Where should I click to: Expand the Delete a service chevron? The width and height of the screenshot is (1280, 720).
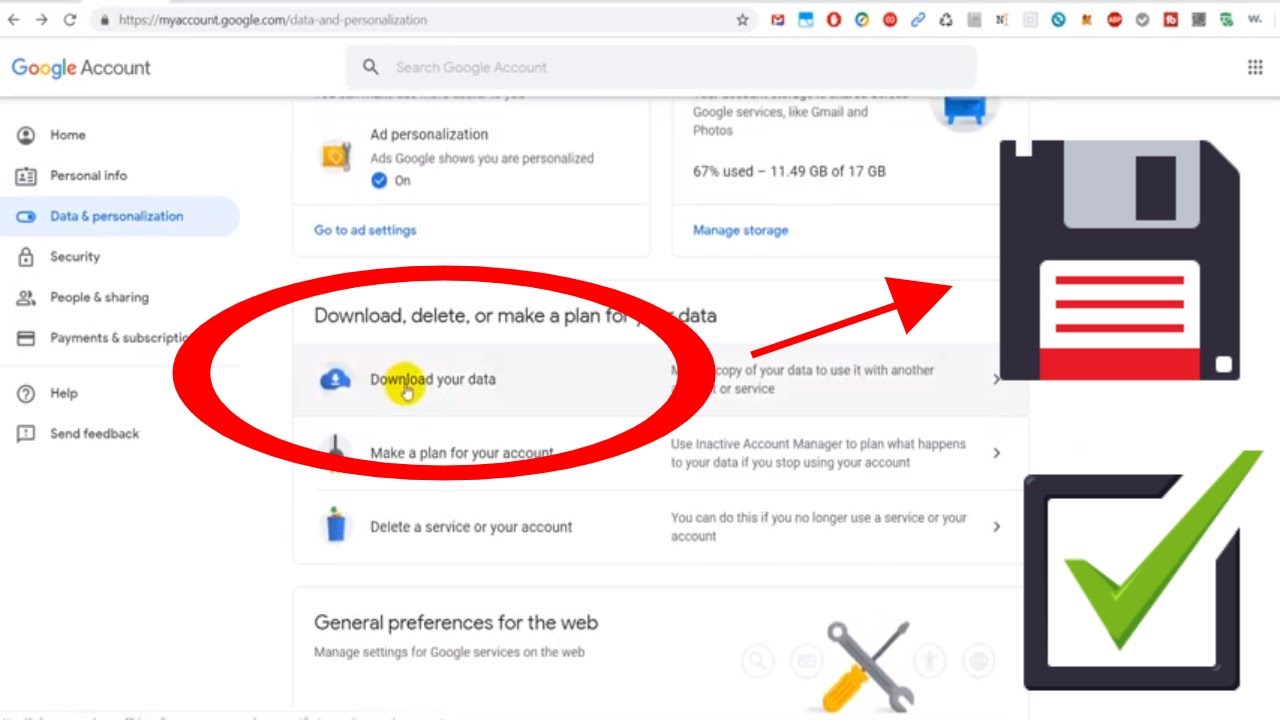click(x=996, y=527)
